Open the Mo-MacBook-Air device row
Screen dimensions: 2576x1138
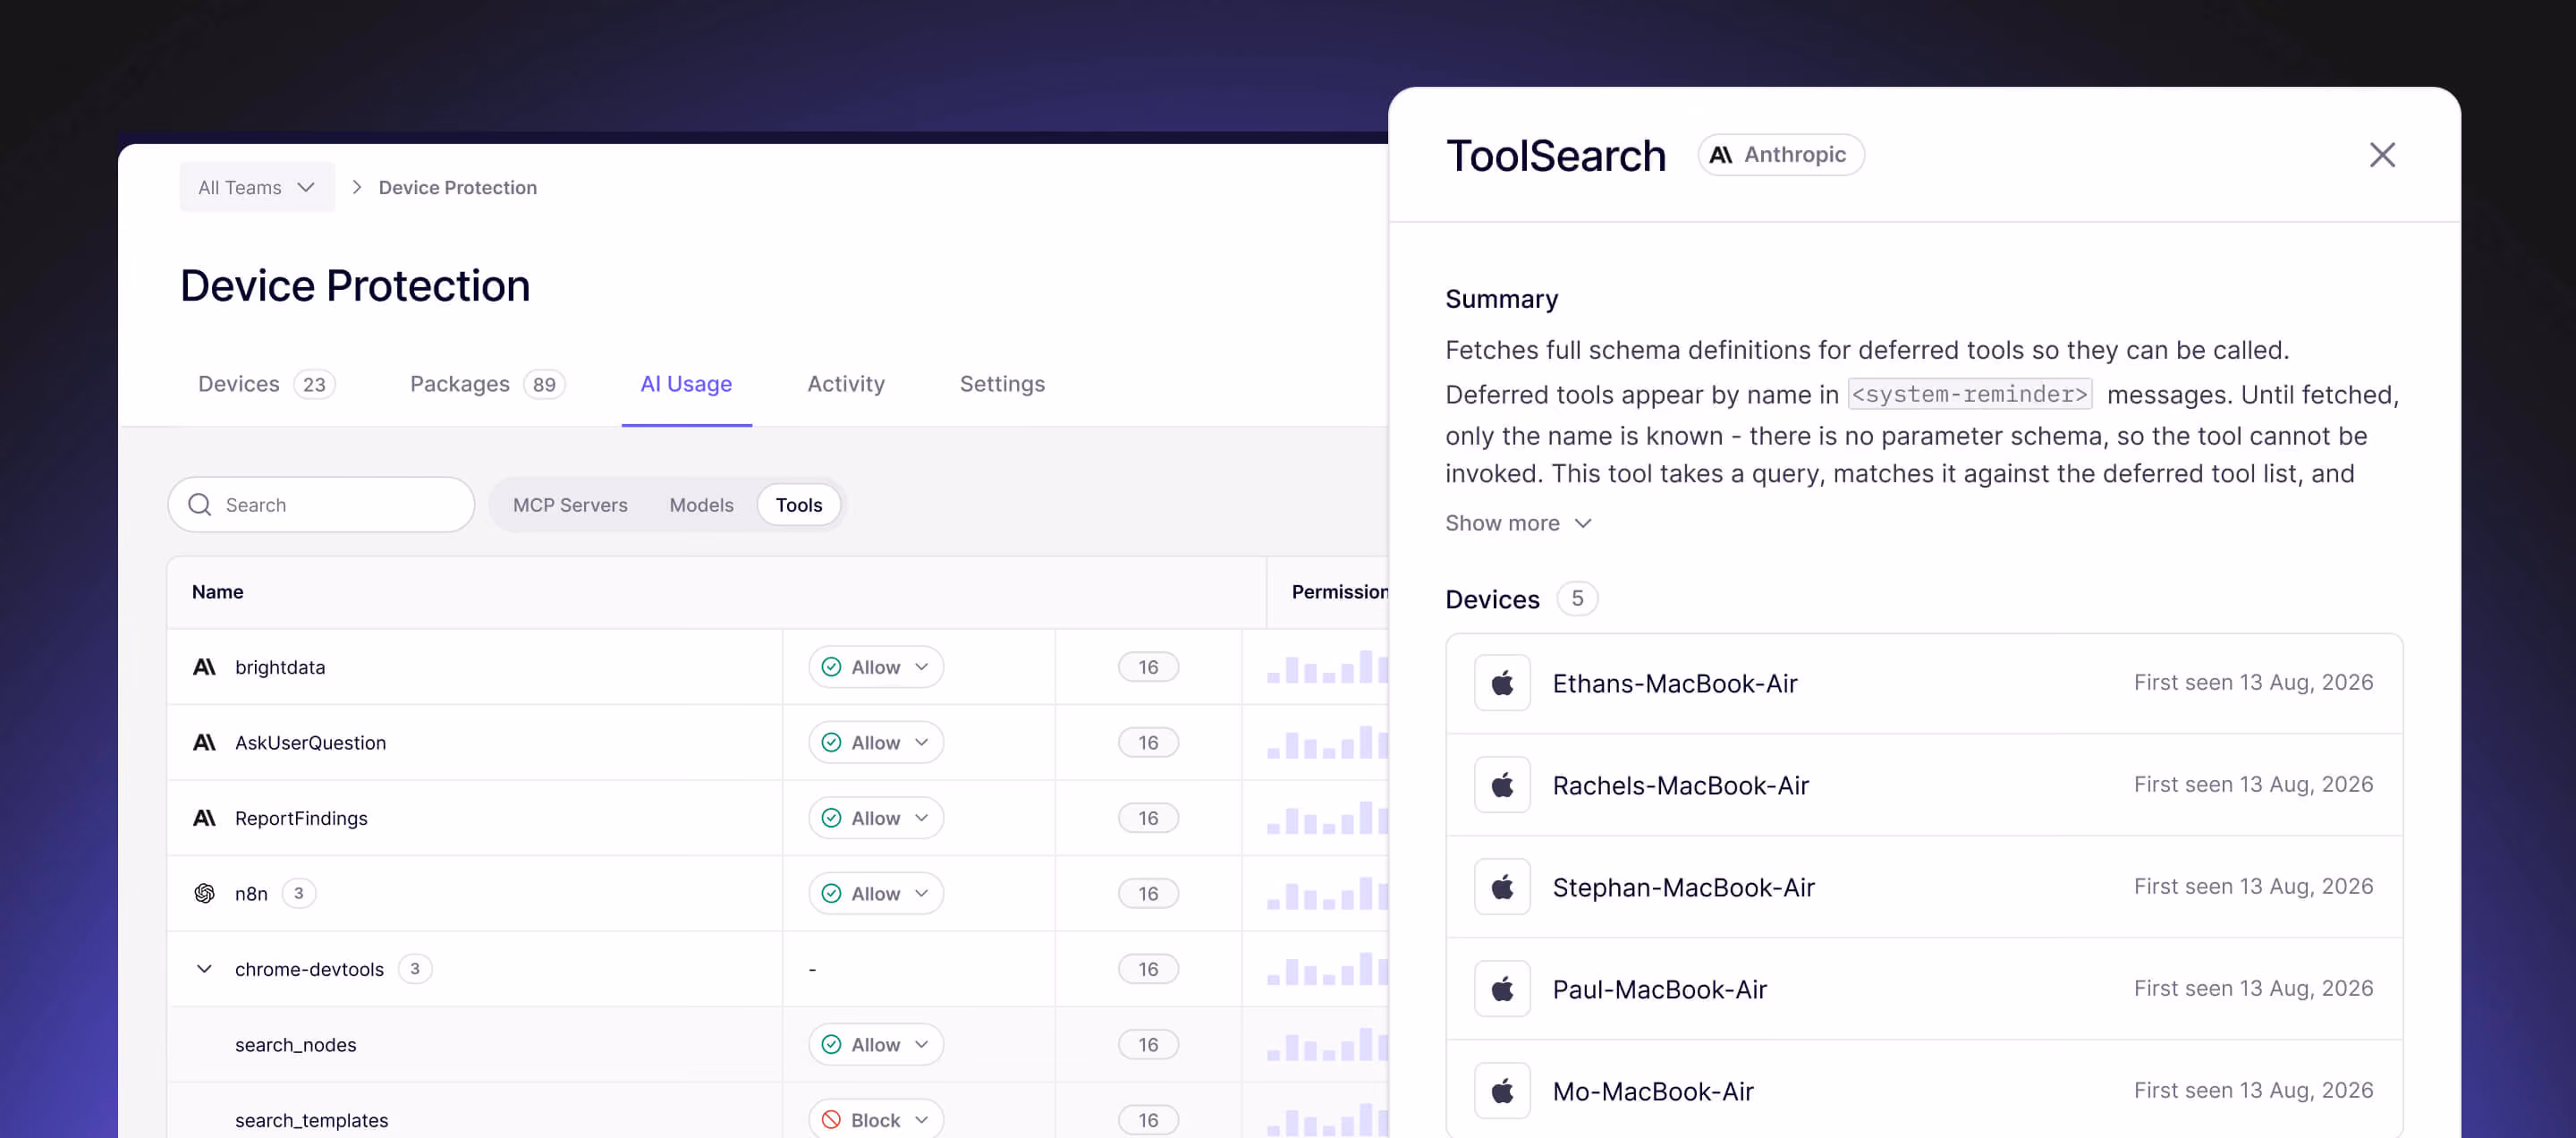tap(1923, 1089)
